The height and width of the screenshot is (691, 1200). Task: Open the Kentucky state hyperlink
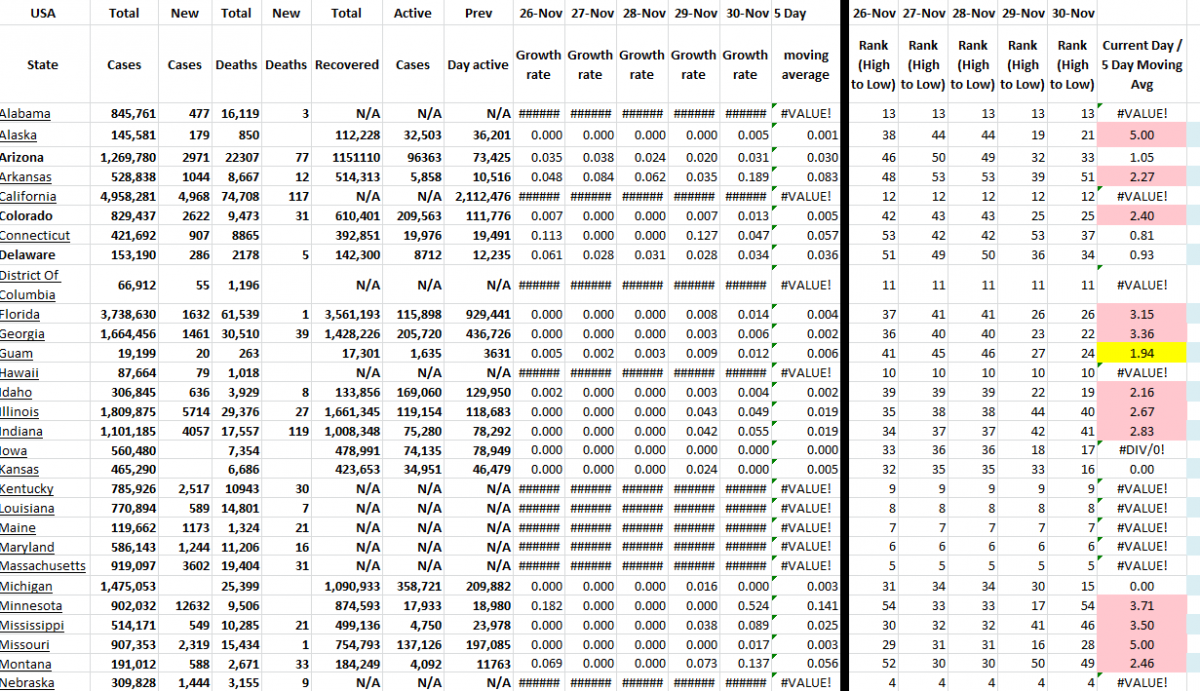click(29, 489)
